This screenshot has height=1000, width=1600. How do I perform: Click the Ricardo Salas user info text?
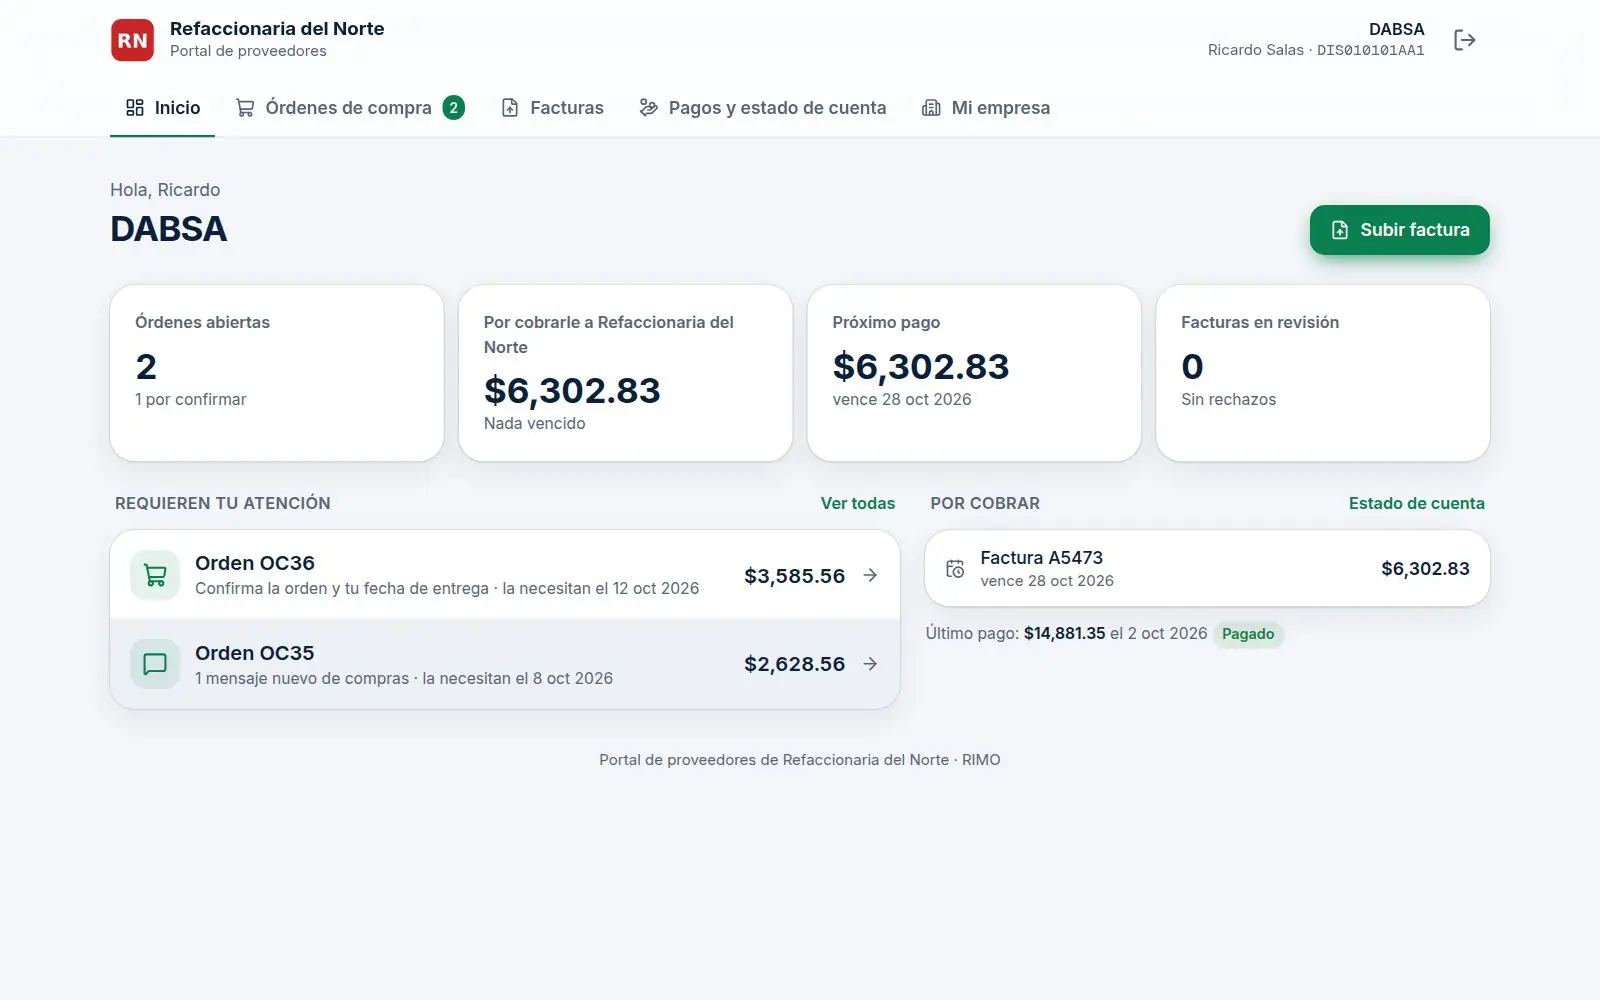pyautogui.click(x=1316, y=50)
